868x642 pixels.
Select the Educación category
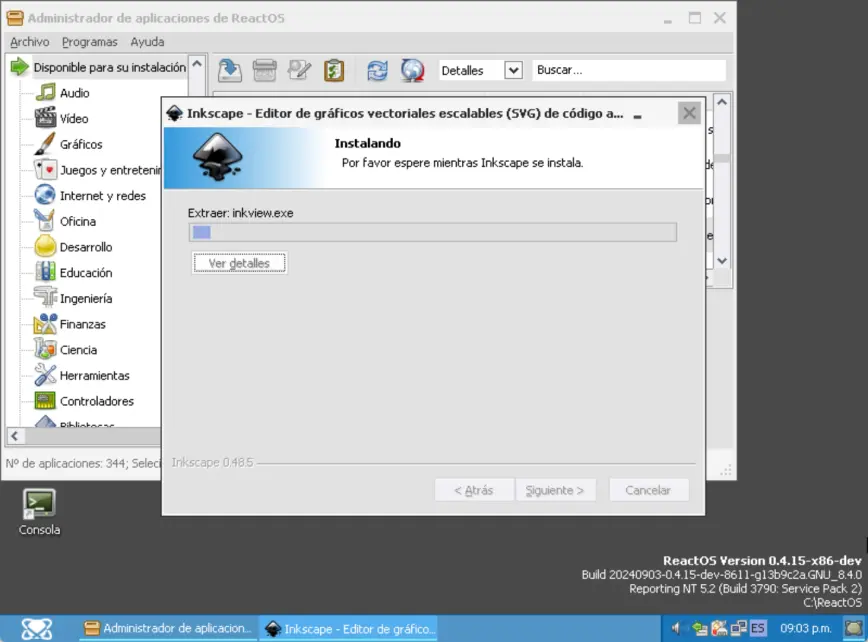(x=86, y=273)
